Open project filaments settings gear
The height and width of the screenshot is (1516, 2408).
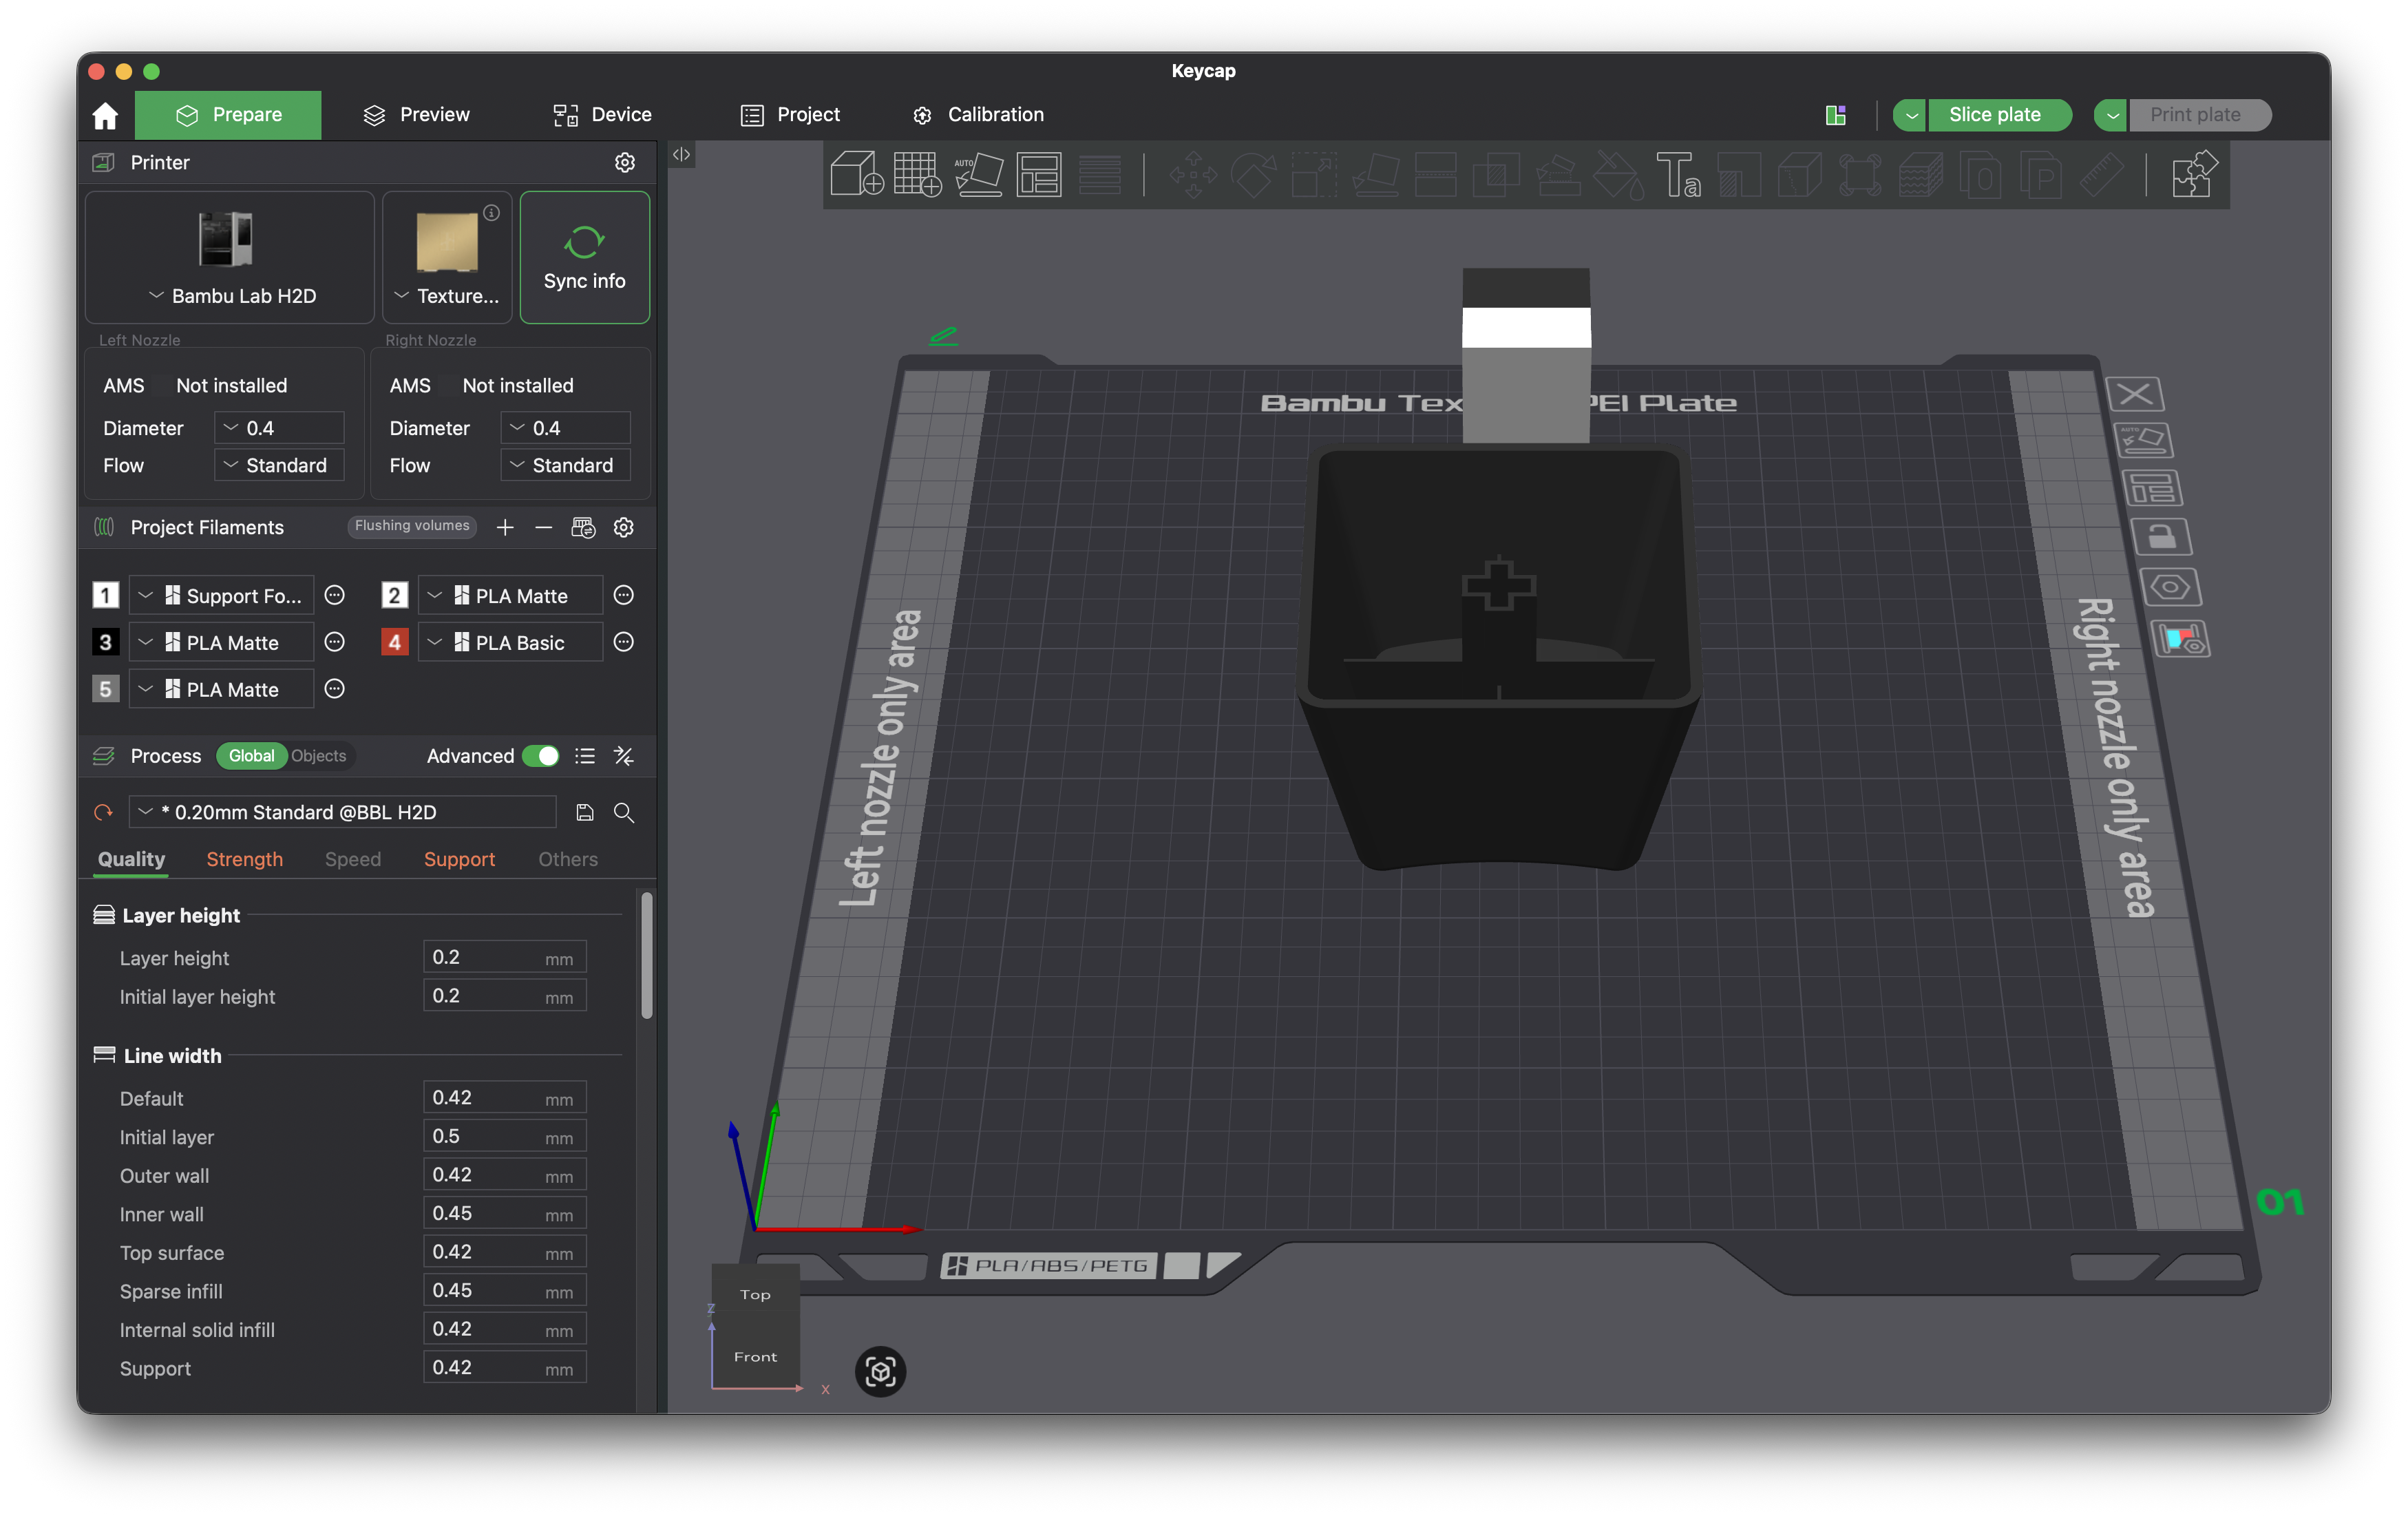point(624,527)
